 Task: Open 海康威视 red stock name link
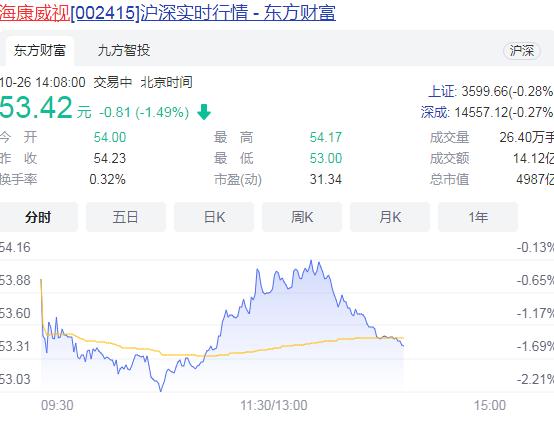35,13
